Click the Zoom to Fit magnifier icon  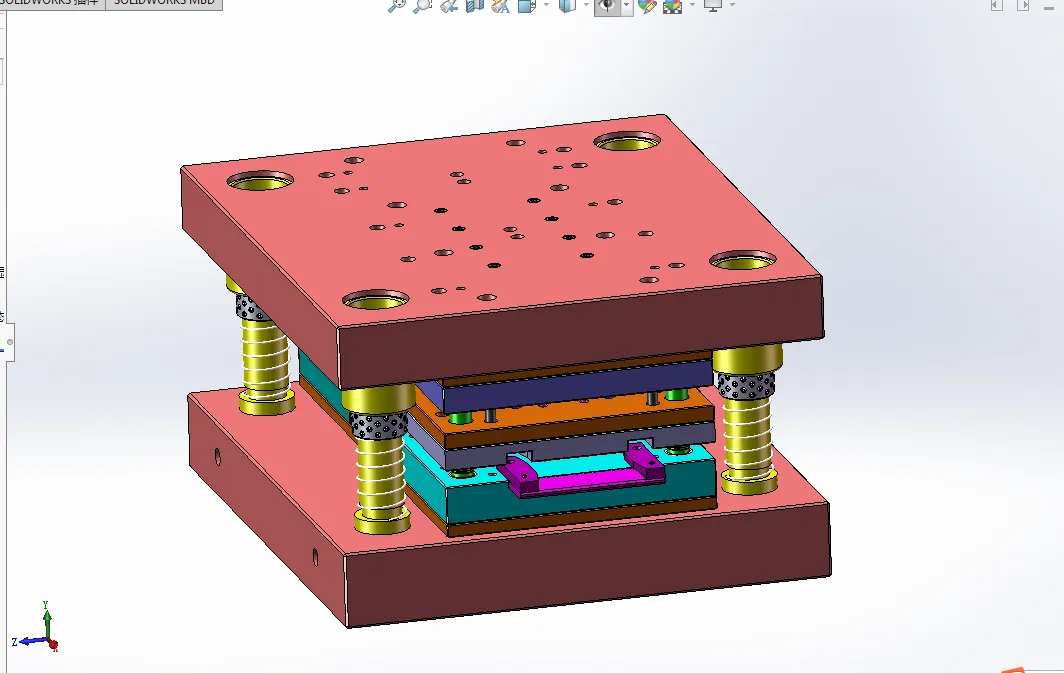pos(396,5)
